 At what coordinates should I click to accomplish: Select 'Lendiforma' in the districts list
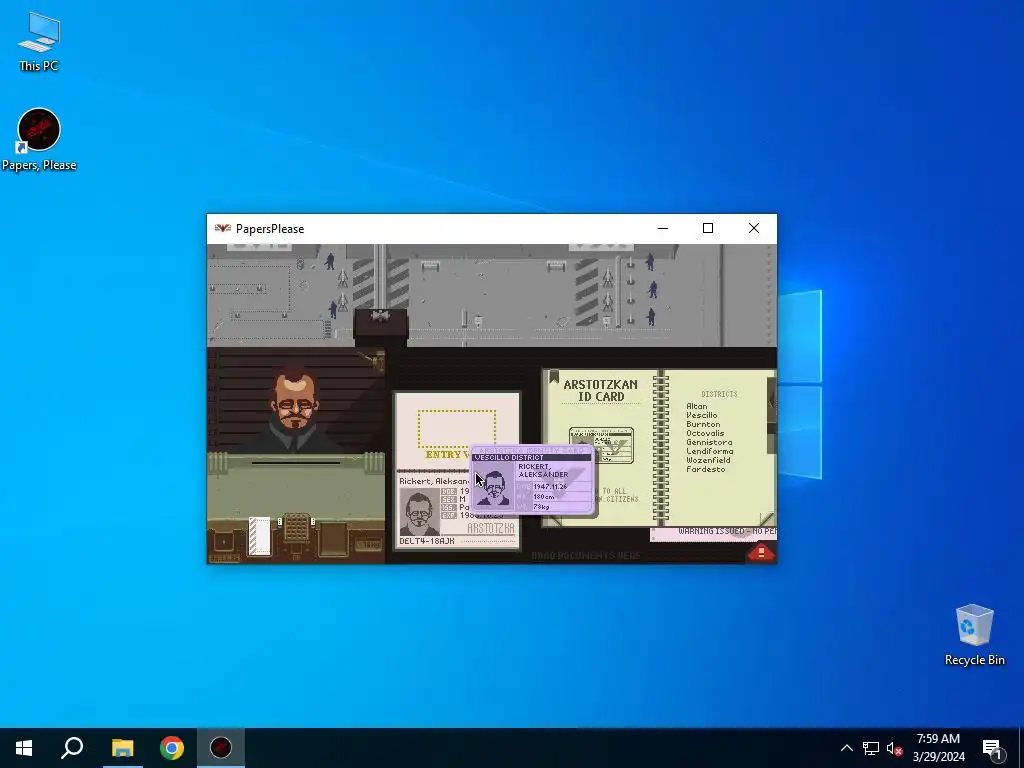point(709,451)
